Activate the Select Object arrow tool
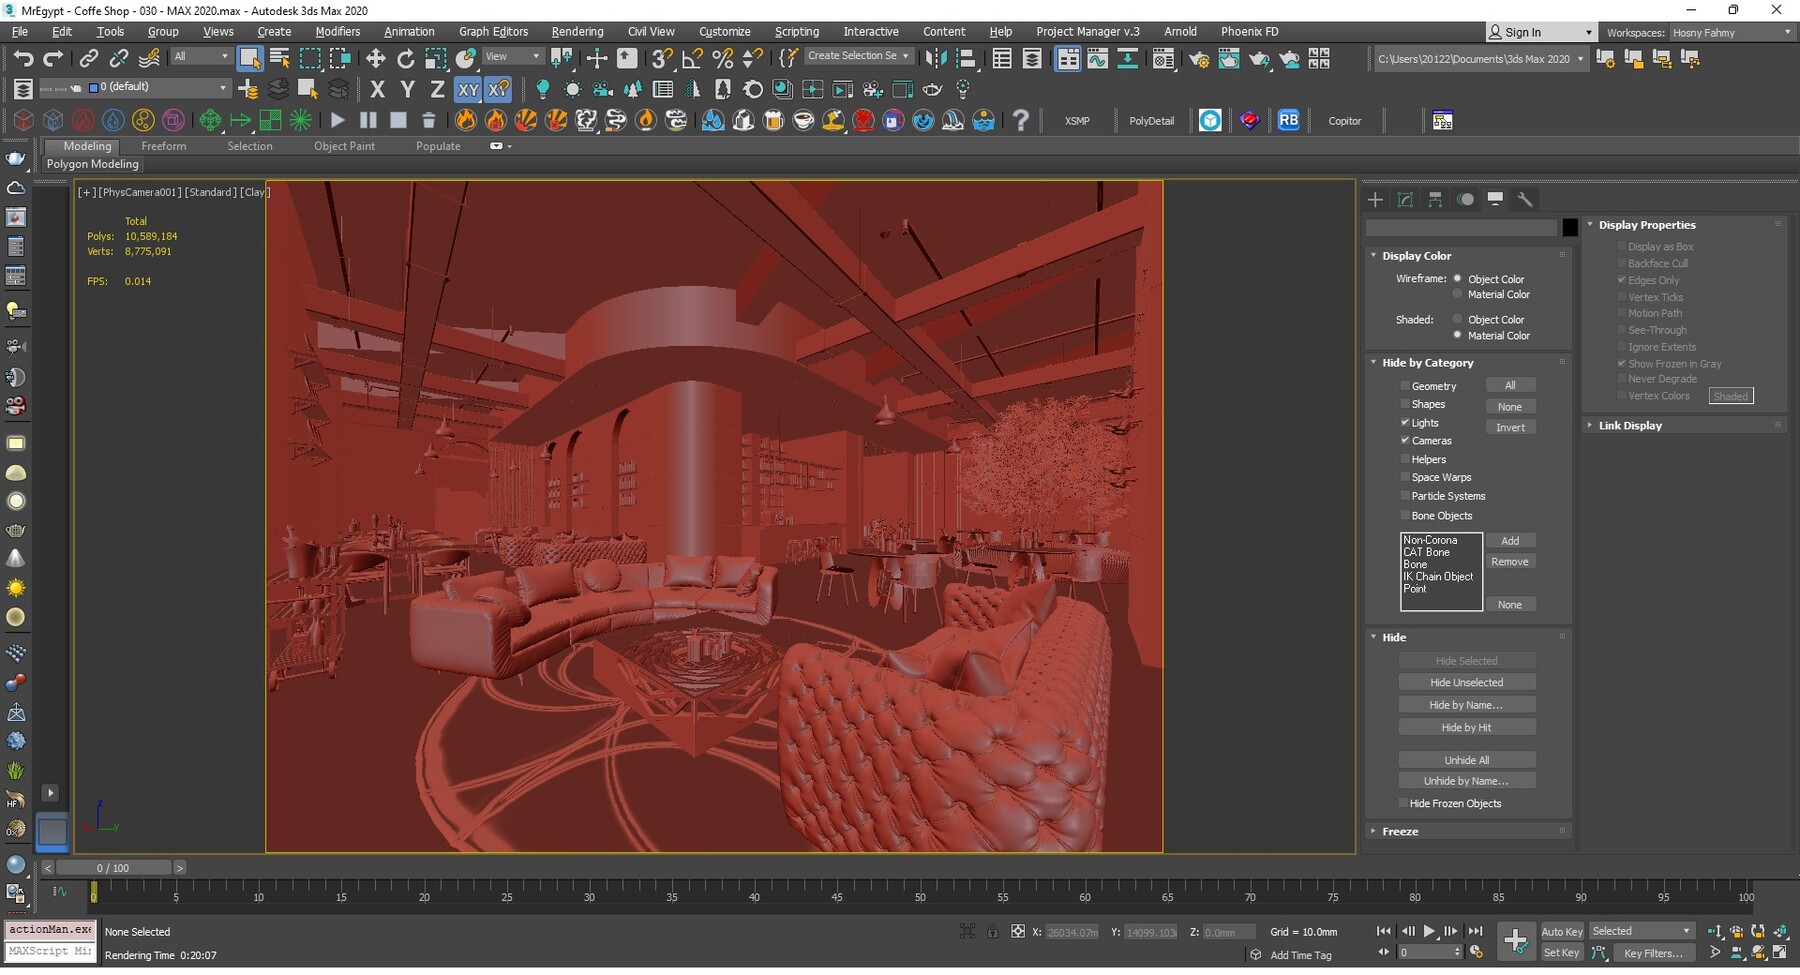This screenshot has height=975, width=1800. (249, 57)
